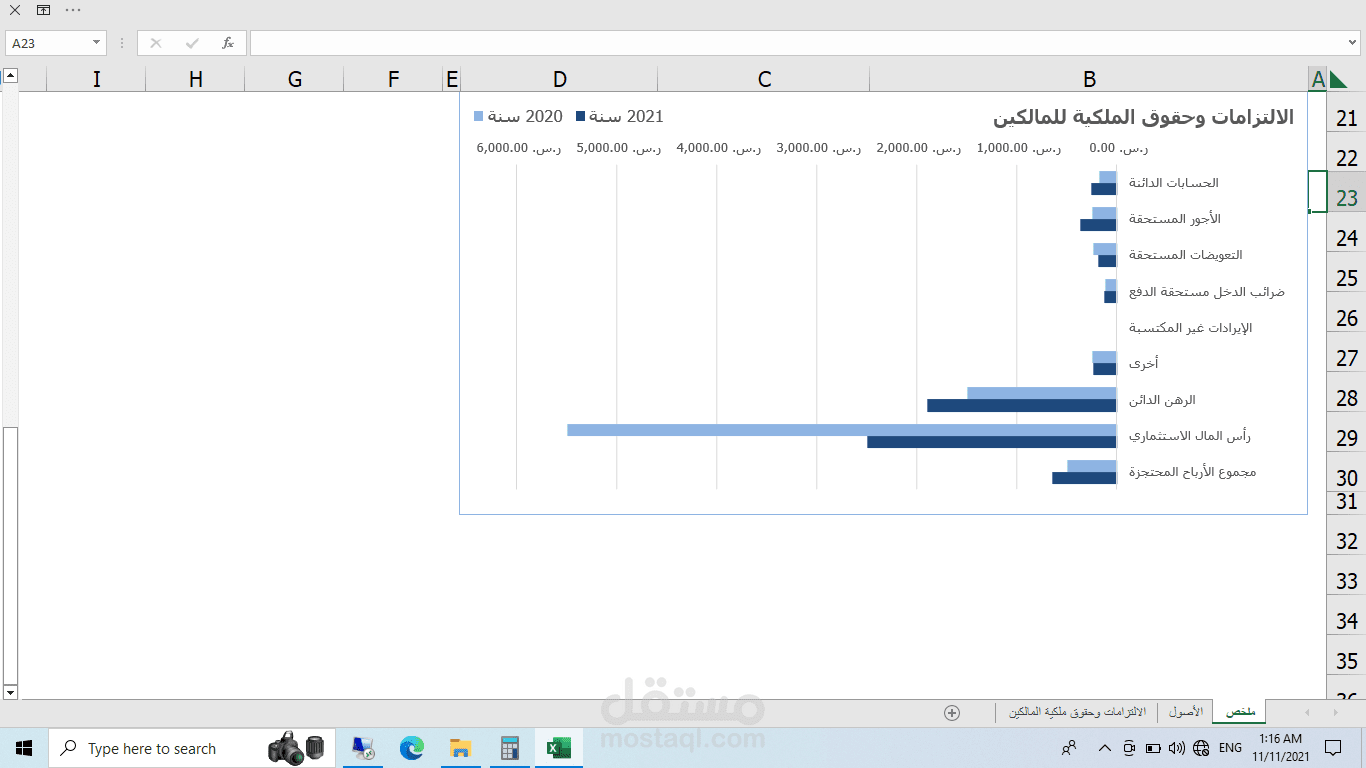The image size is (1366, 768).
Task: Click the category label ضرائب الدخل مستحقة الدفع
Action: [1207, 292]
